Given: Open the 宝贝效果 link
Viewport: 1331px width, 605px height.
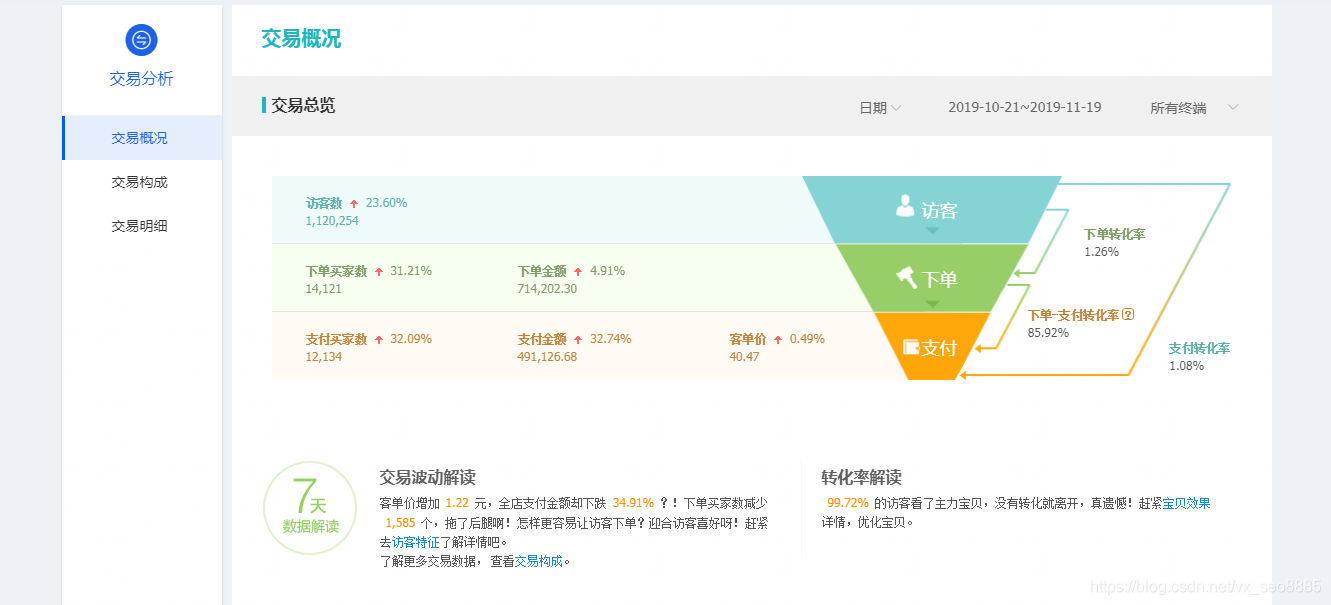Looking at the screenshot, I should [1186, 503].
